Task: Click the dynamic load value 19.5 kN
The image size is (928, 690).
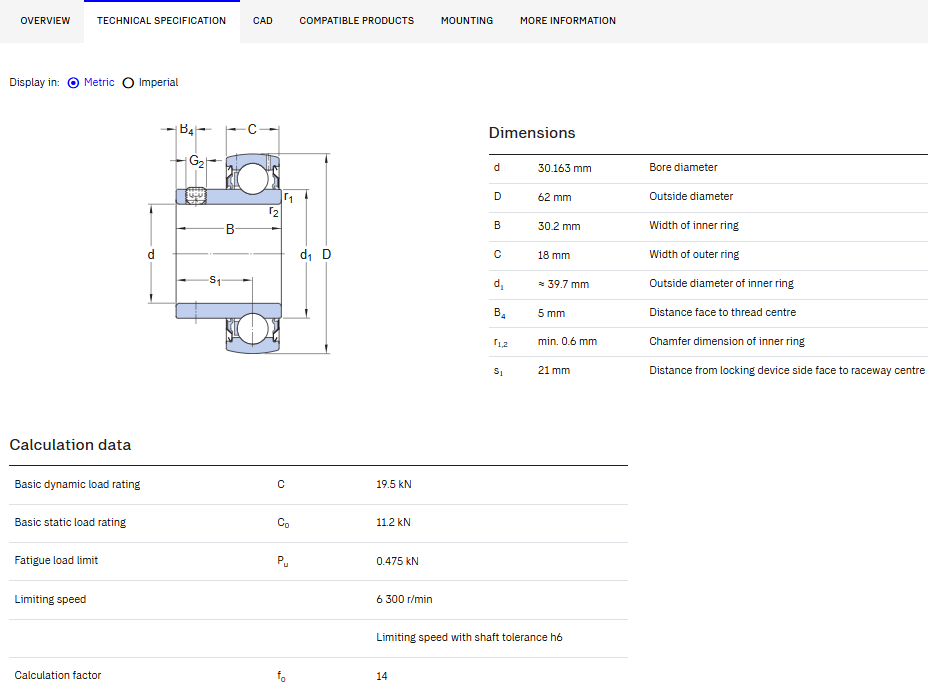Action: 394,485
